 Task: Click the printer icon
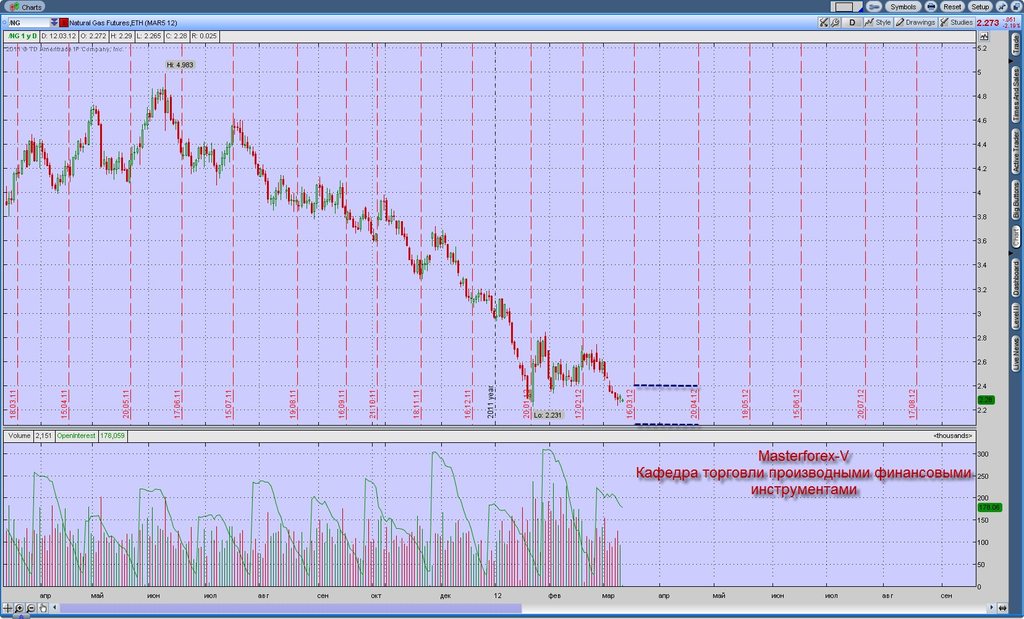[x=931, y=7]
